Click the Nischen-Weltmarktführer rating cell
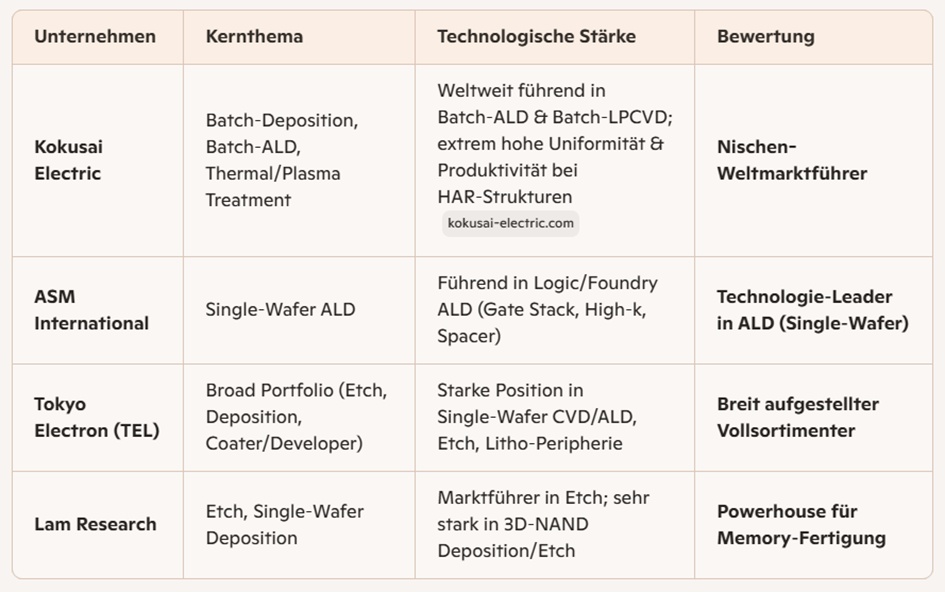The width and height of the screenshot is (945, 592). coord(791,160)
